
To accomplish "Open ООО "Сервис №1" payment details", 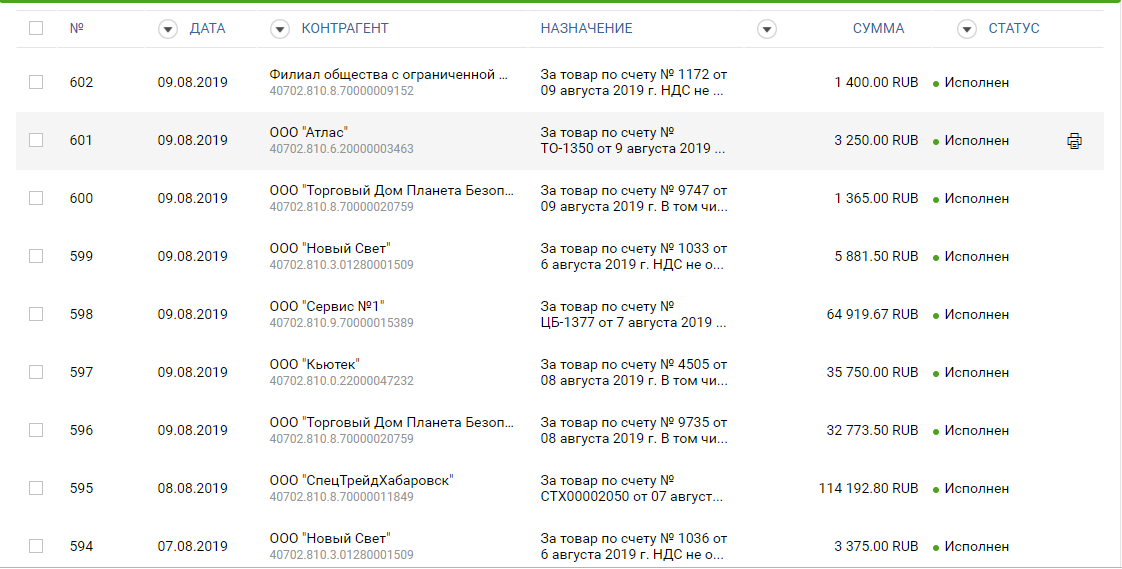I will click(x=327, y=306).
